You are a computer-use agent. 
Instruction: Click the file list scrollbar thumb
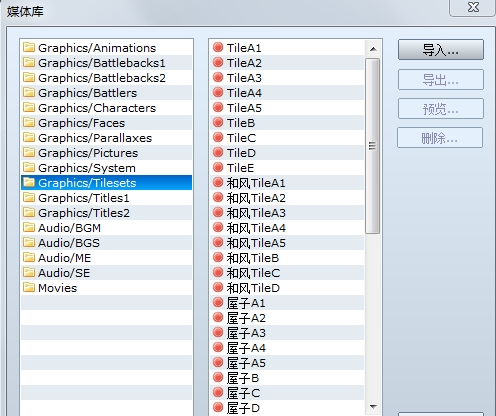[373, 146]
